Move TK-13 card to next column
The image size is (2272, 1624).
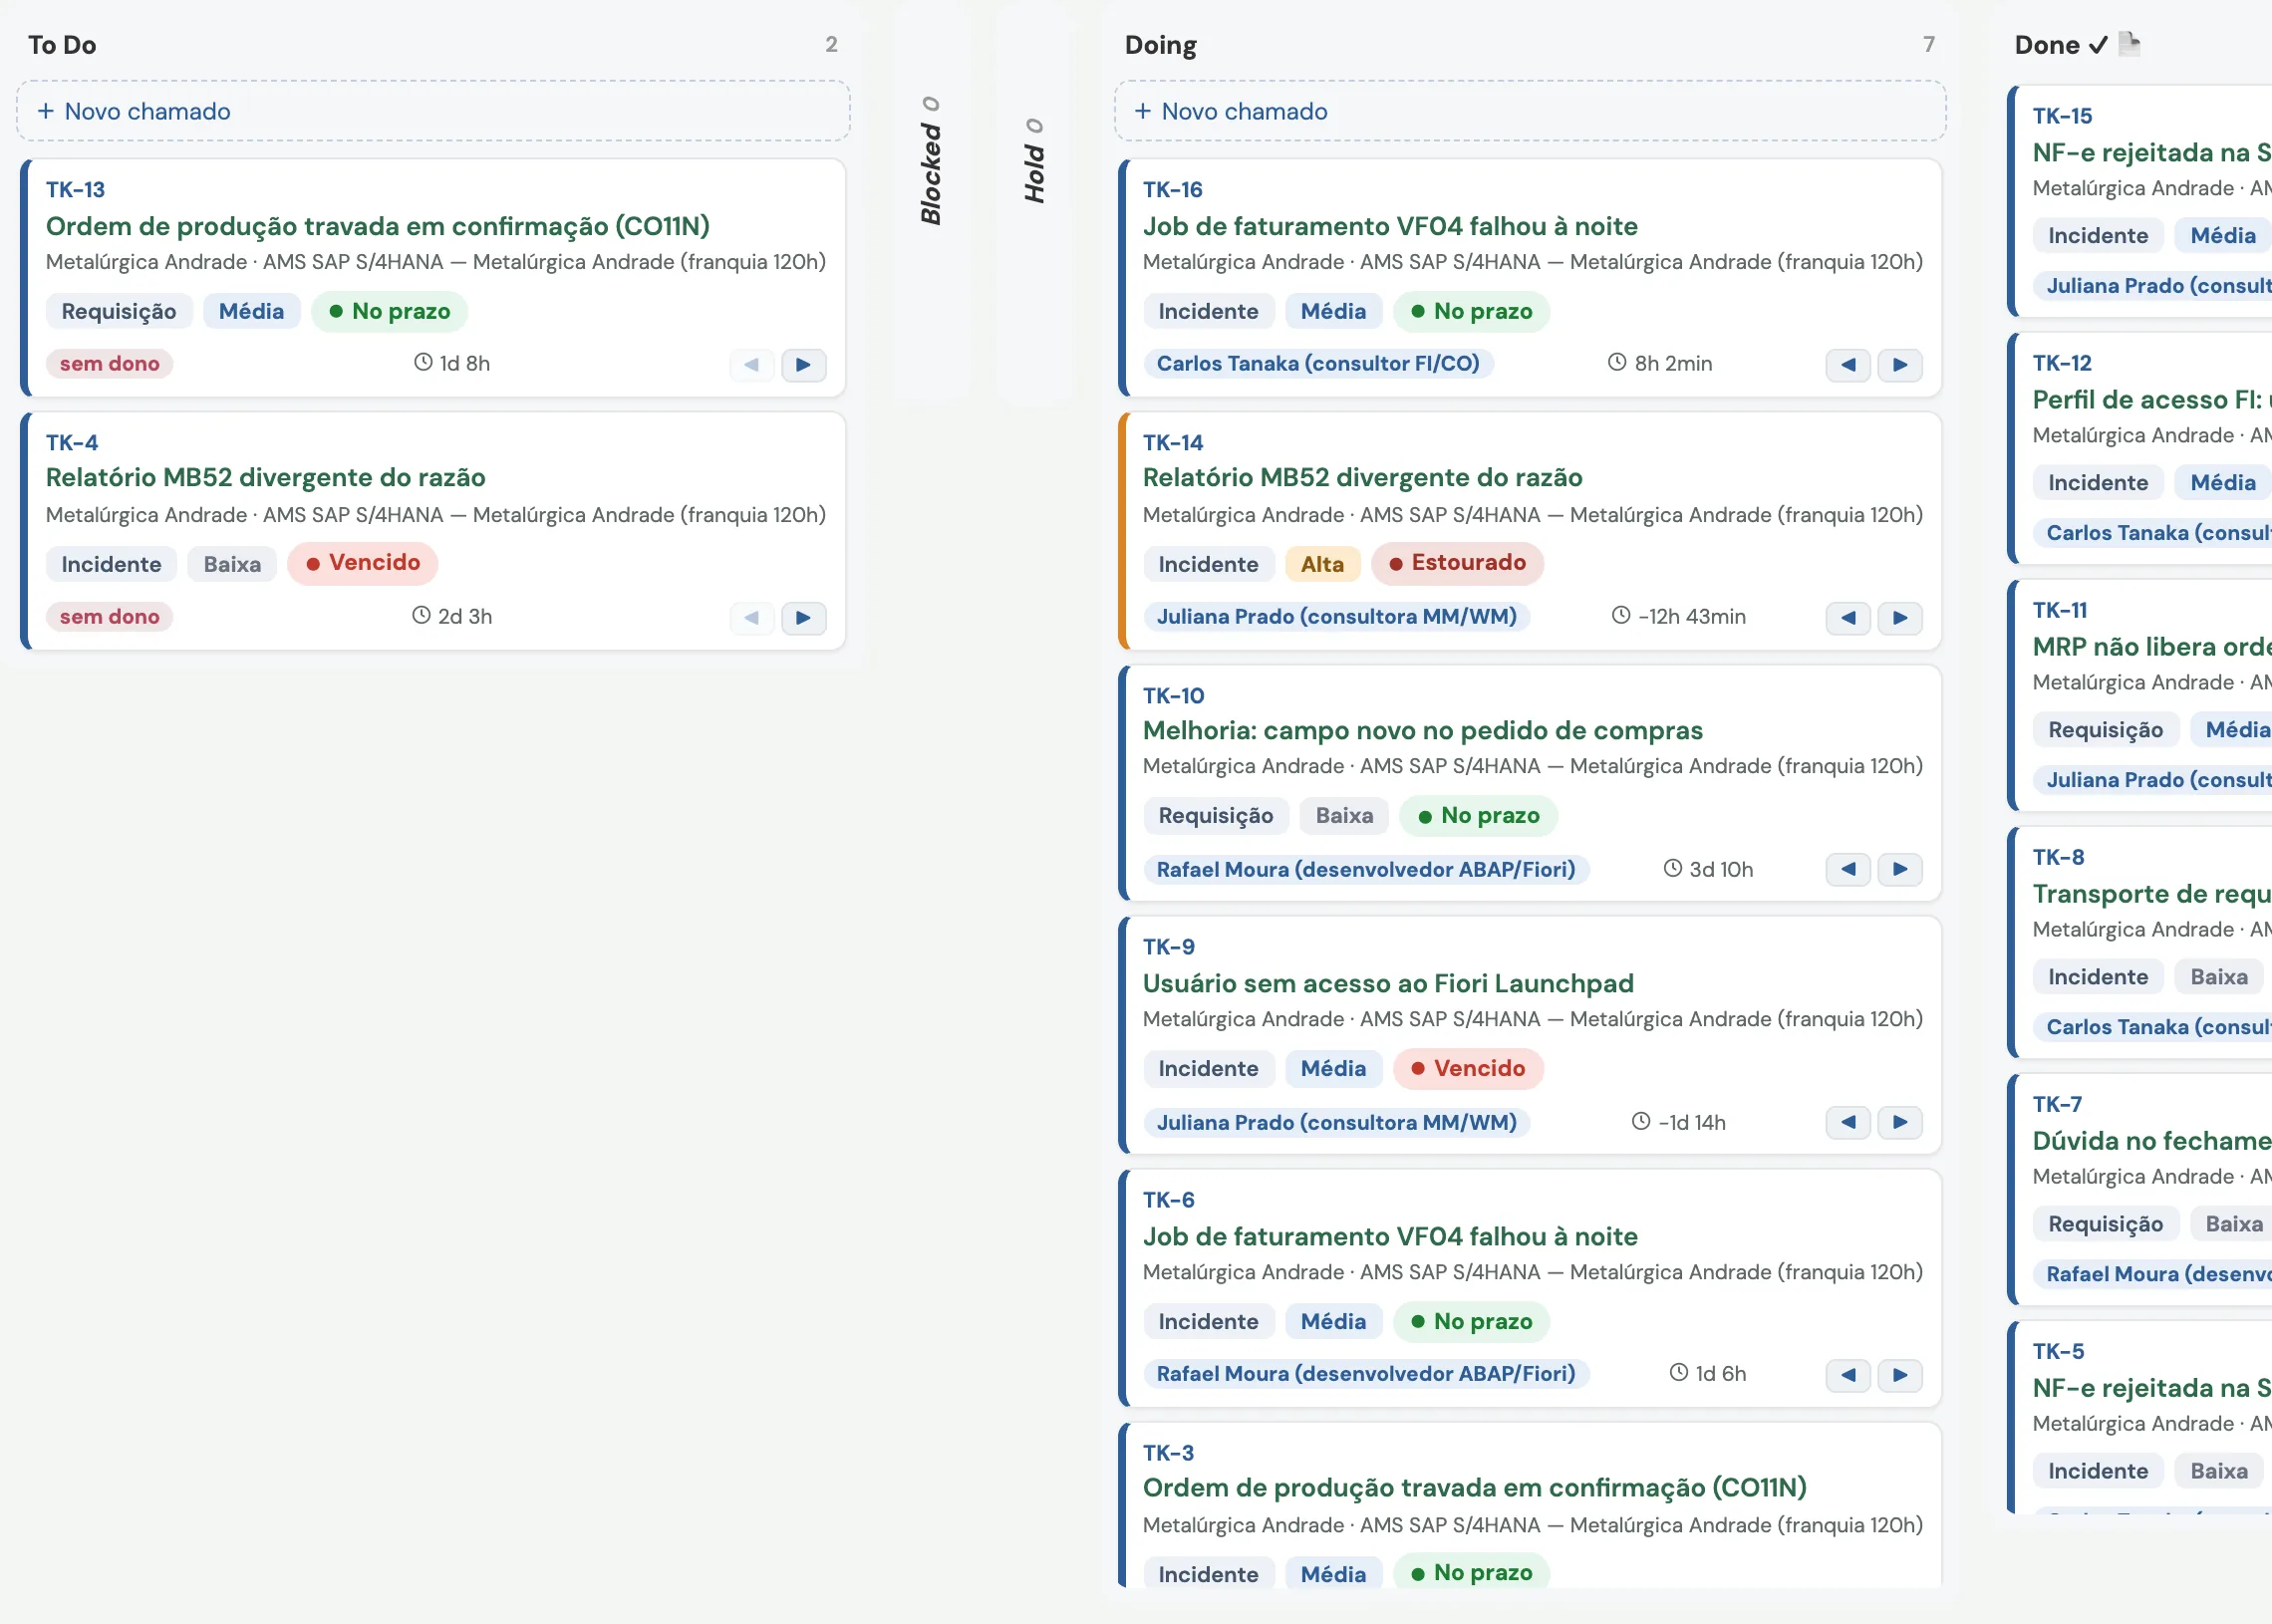click(x=803, y=365)
